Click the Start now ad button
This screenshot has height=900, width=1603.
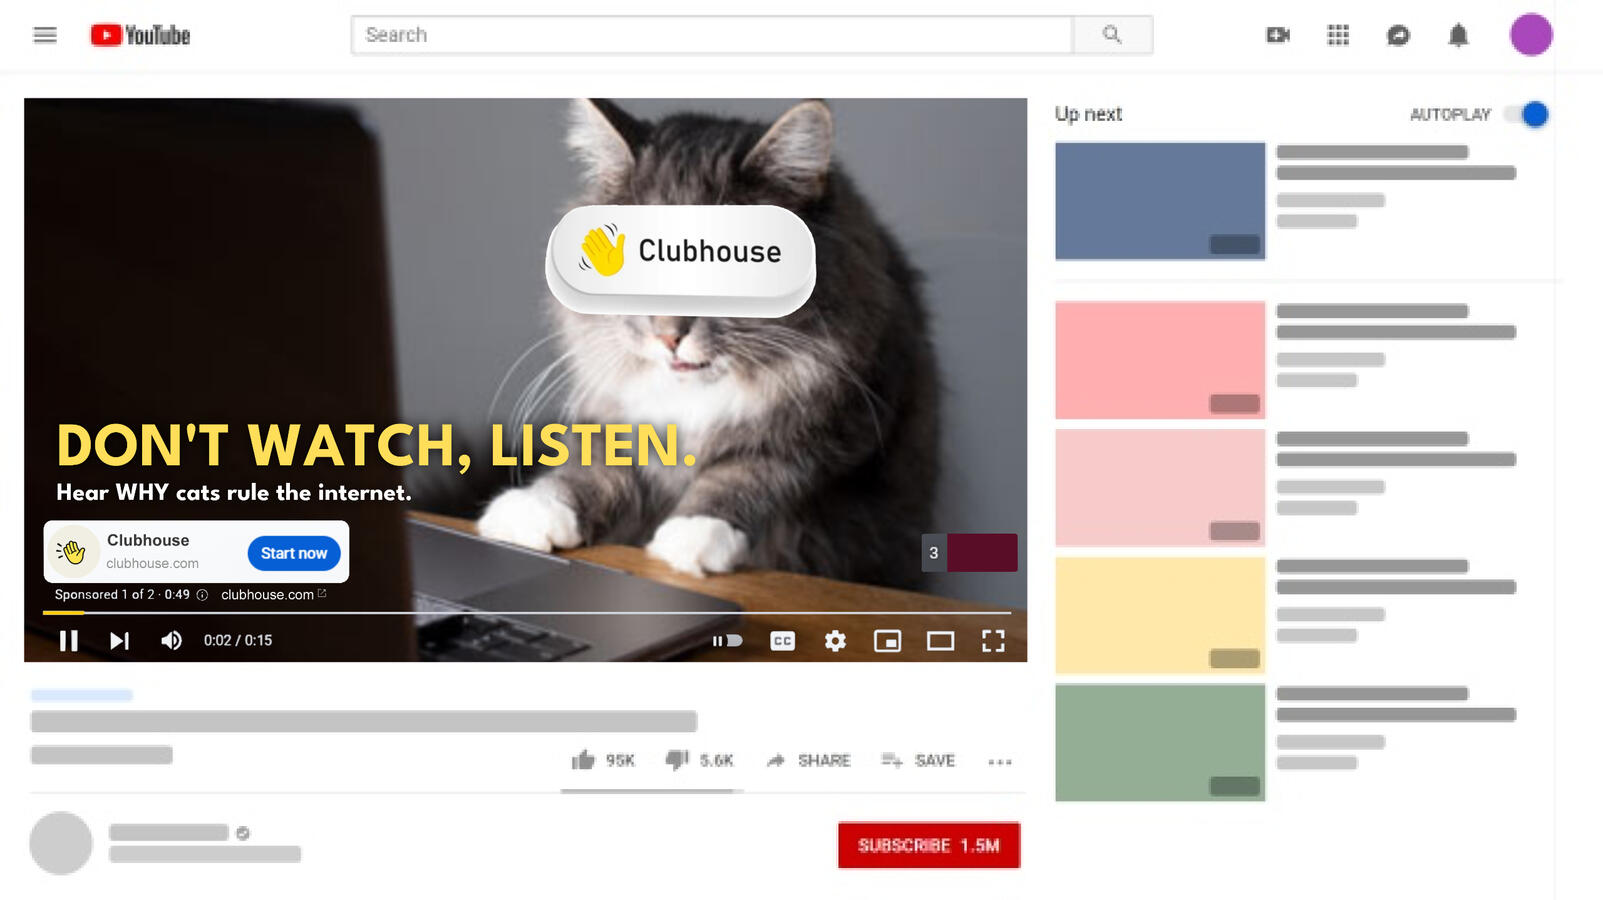point(294,553)
